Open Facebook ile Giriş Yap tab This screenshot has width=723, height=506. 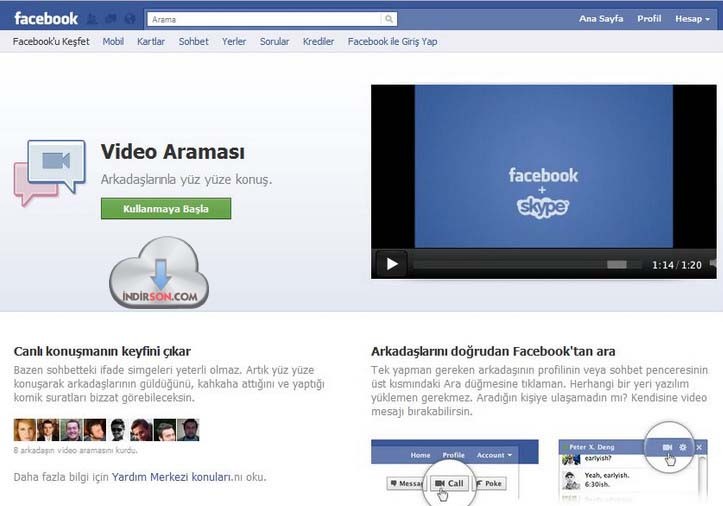point(392,42)
